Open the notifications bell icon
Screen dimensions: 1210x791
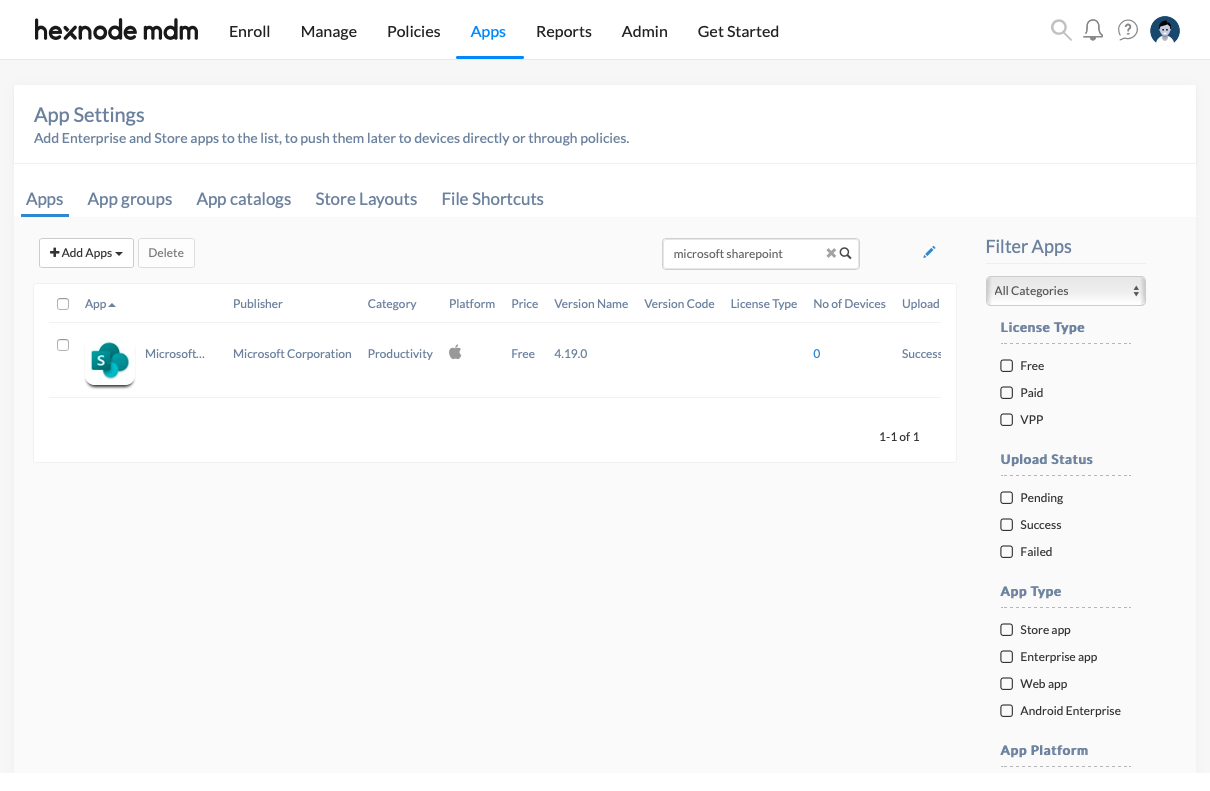(x=1094, y=30)
